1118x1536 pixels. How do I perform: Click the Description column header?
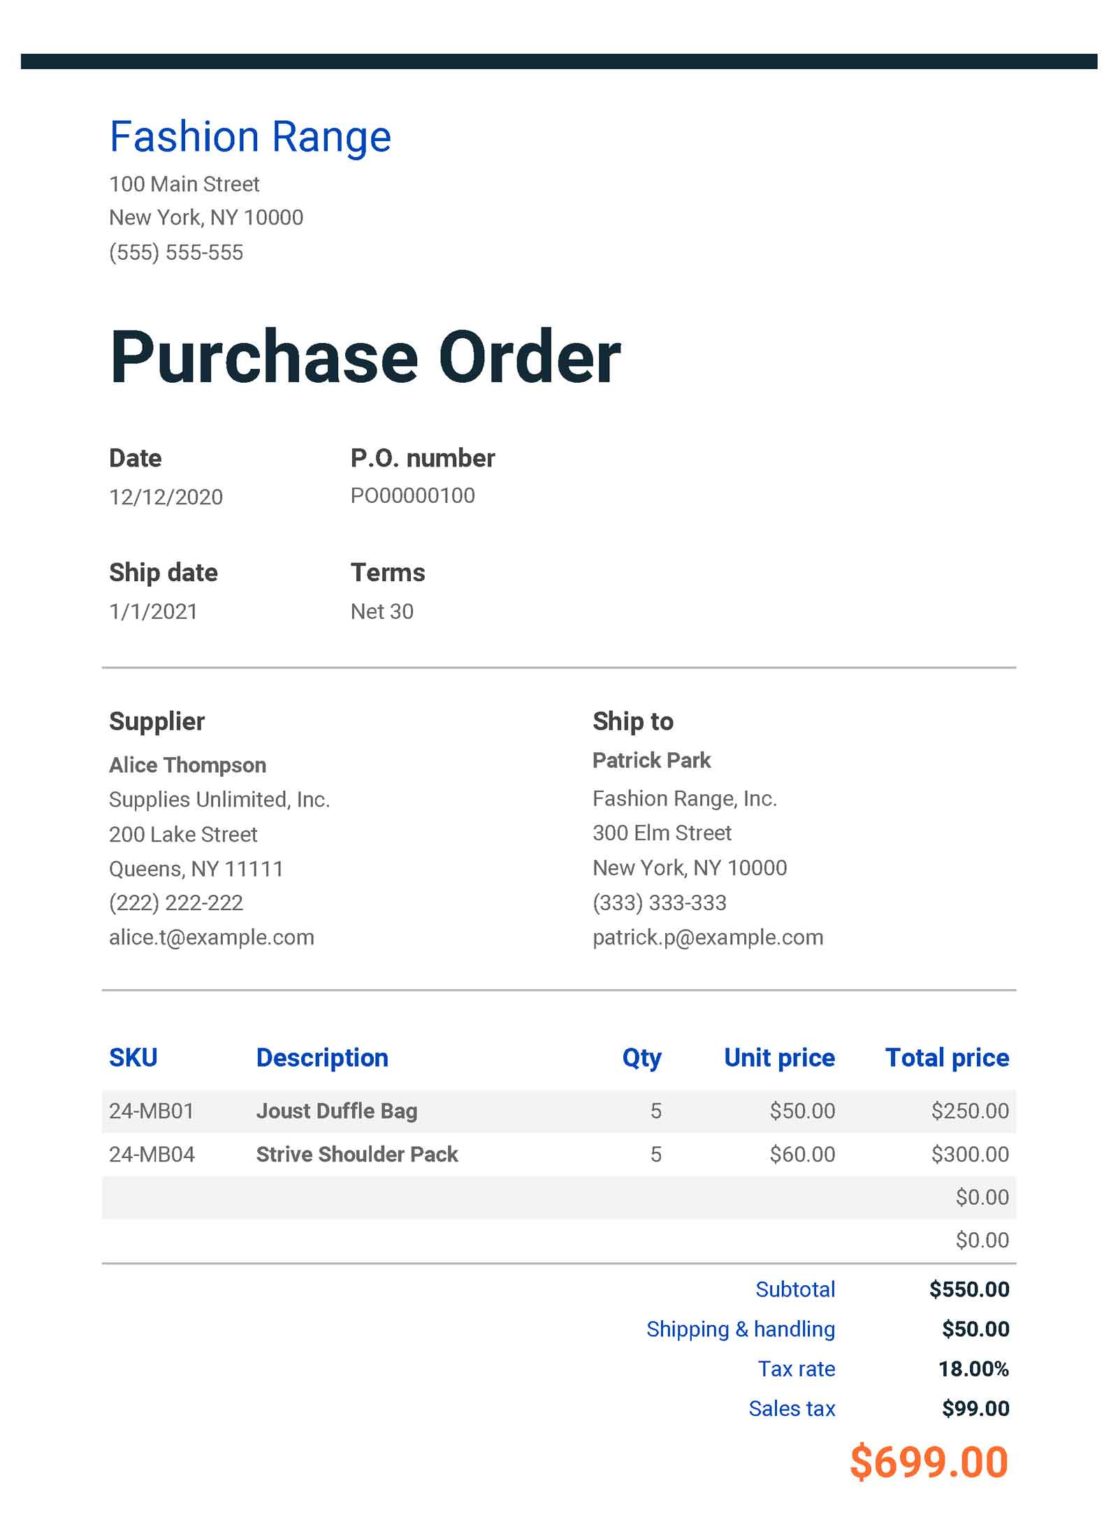click(322, 1058)
